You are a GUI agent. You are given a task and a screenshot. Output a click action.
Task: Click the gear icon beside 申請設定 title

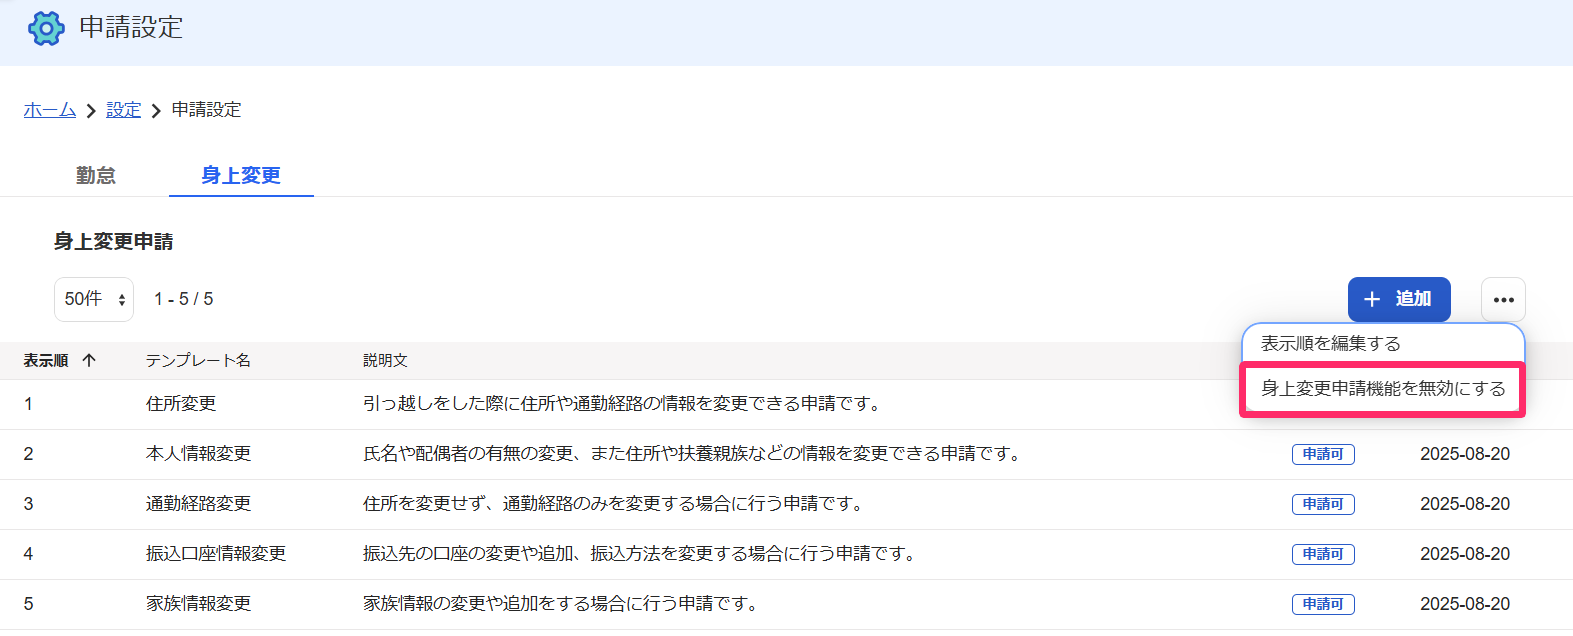click(x=46, y=28)
